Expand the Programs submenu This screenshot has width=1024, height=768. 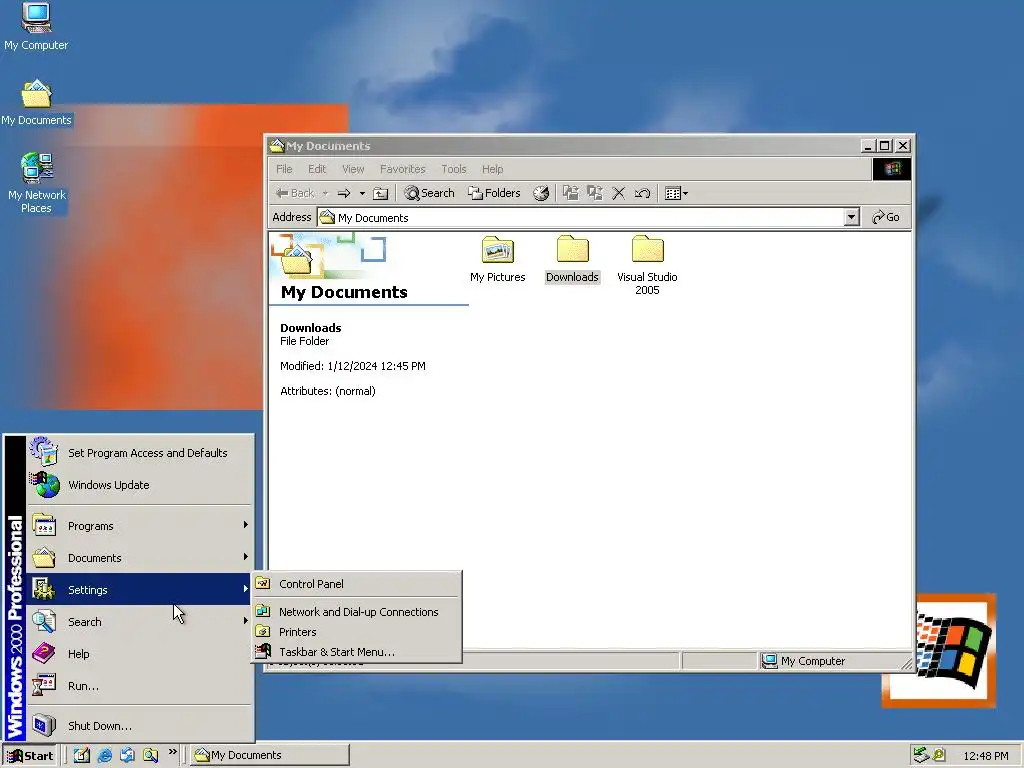[x=140, y=526]
